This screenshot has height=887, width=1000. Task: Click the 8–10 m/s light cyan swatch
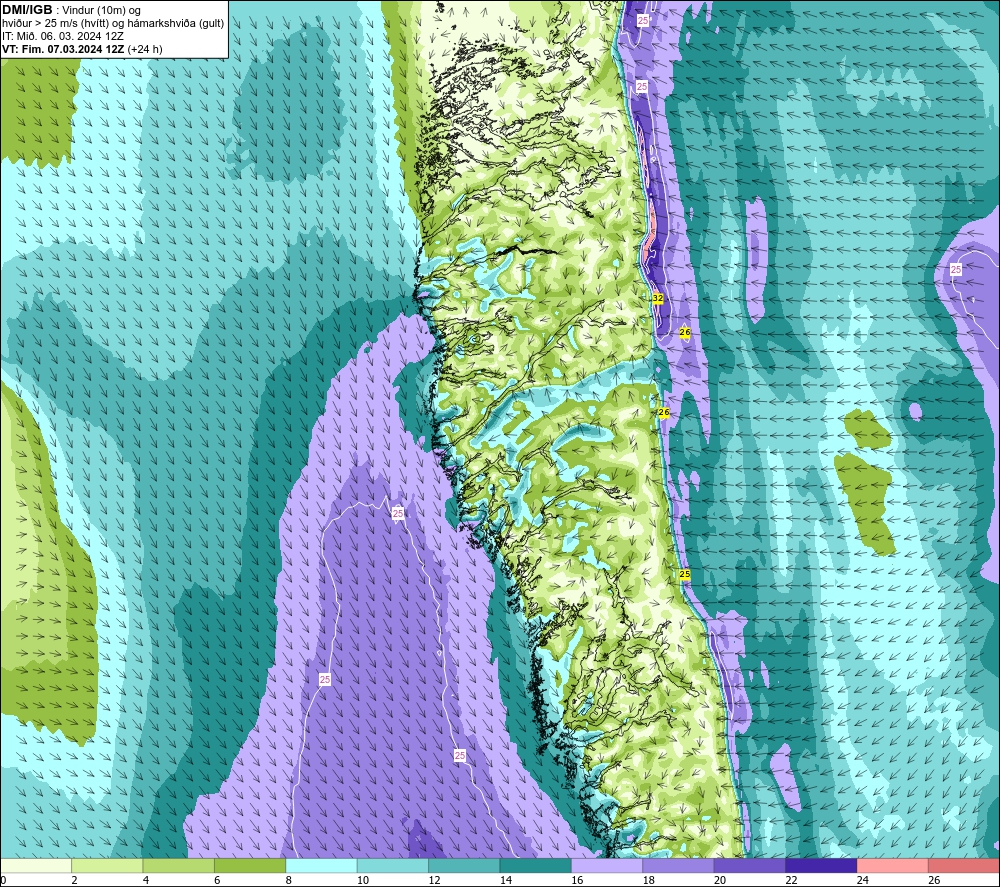click(321, 866)
